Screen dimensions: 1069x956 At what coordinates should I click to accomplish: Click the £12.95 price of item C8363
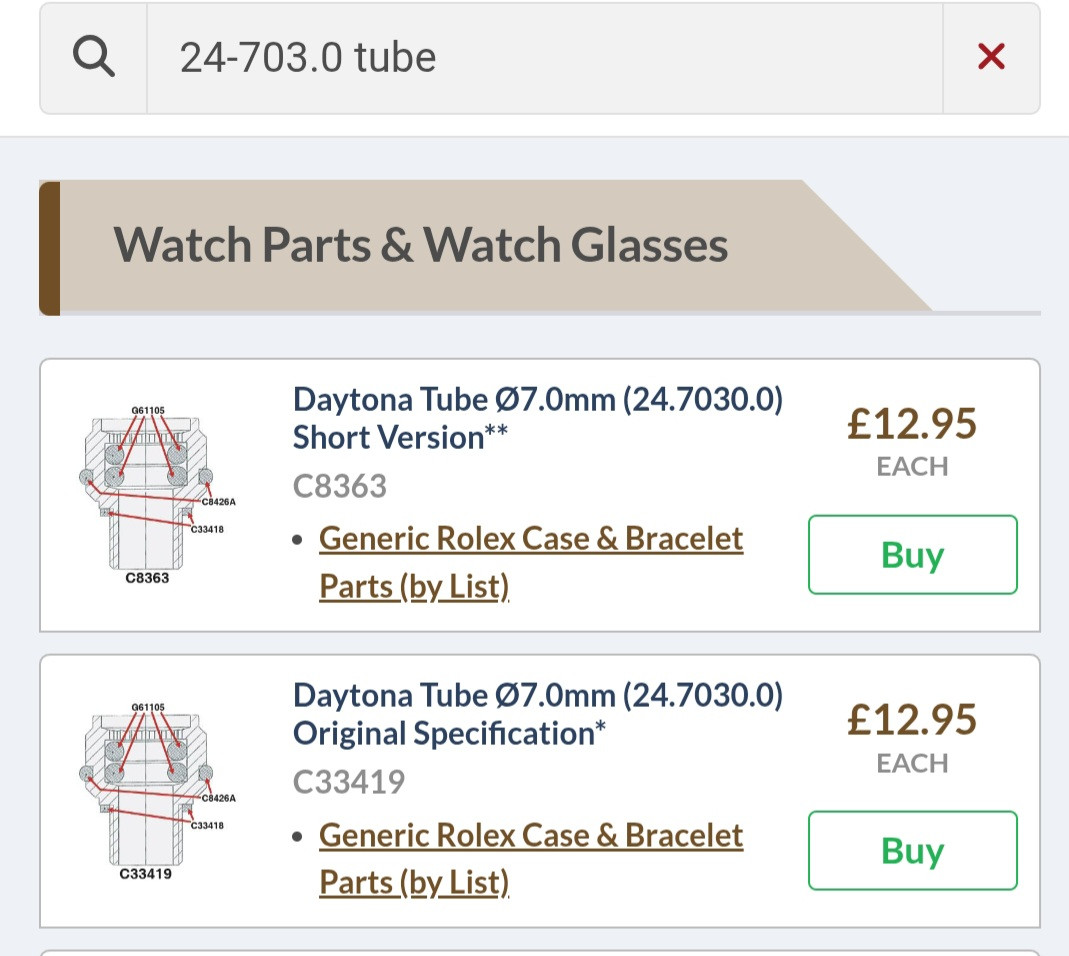coord(912,423)
